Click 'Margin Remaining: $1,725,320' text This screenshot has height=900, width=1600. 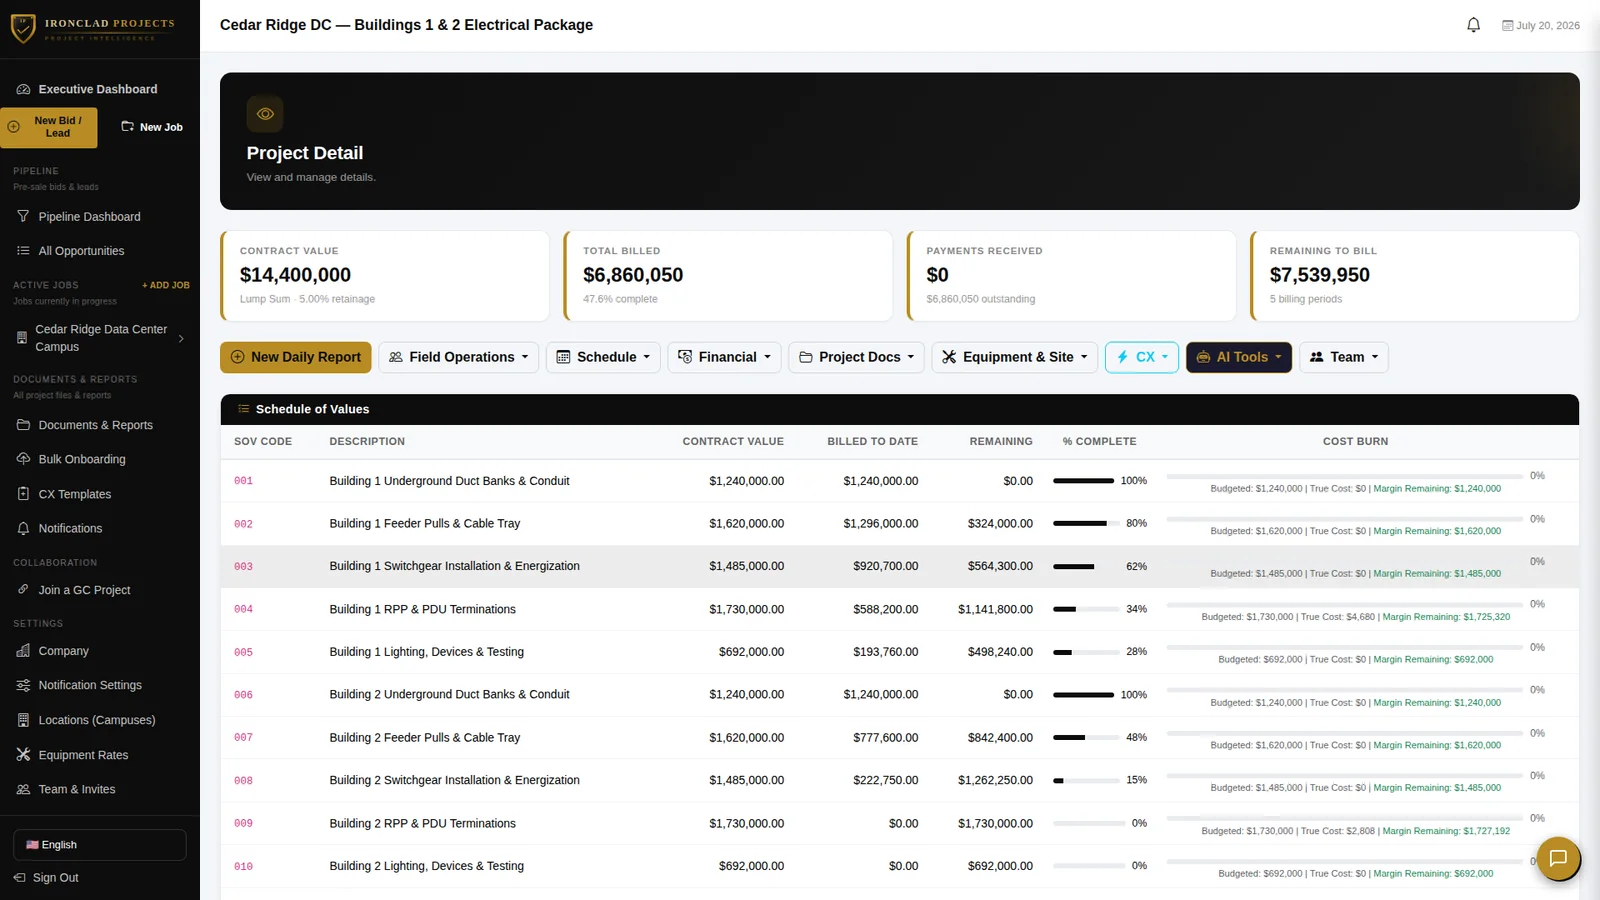(1446, 617)
